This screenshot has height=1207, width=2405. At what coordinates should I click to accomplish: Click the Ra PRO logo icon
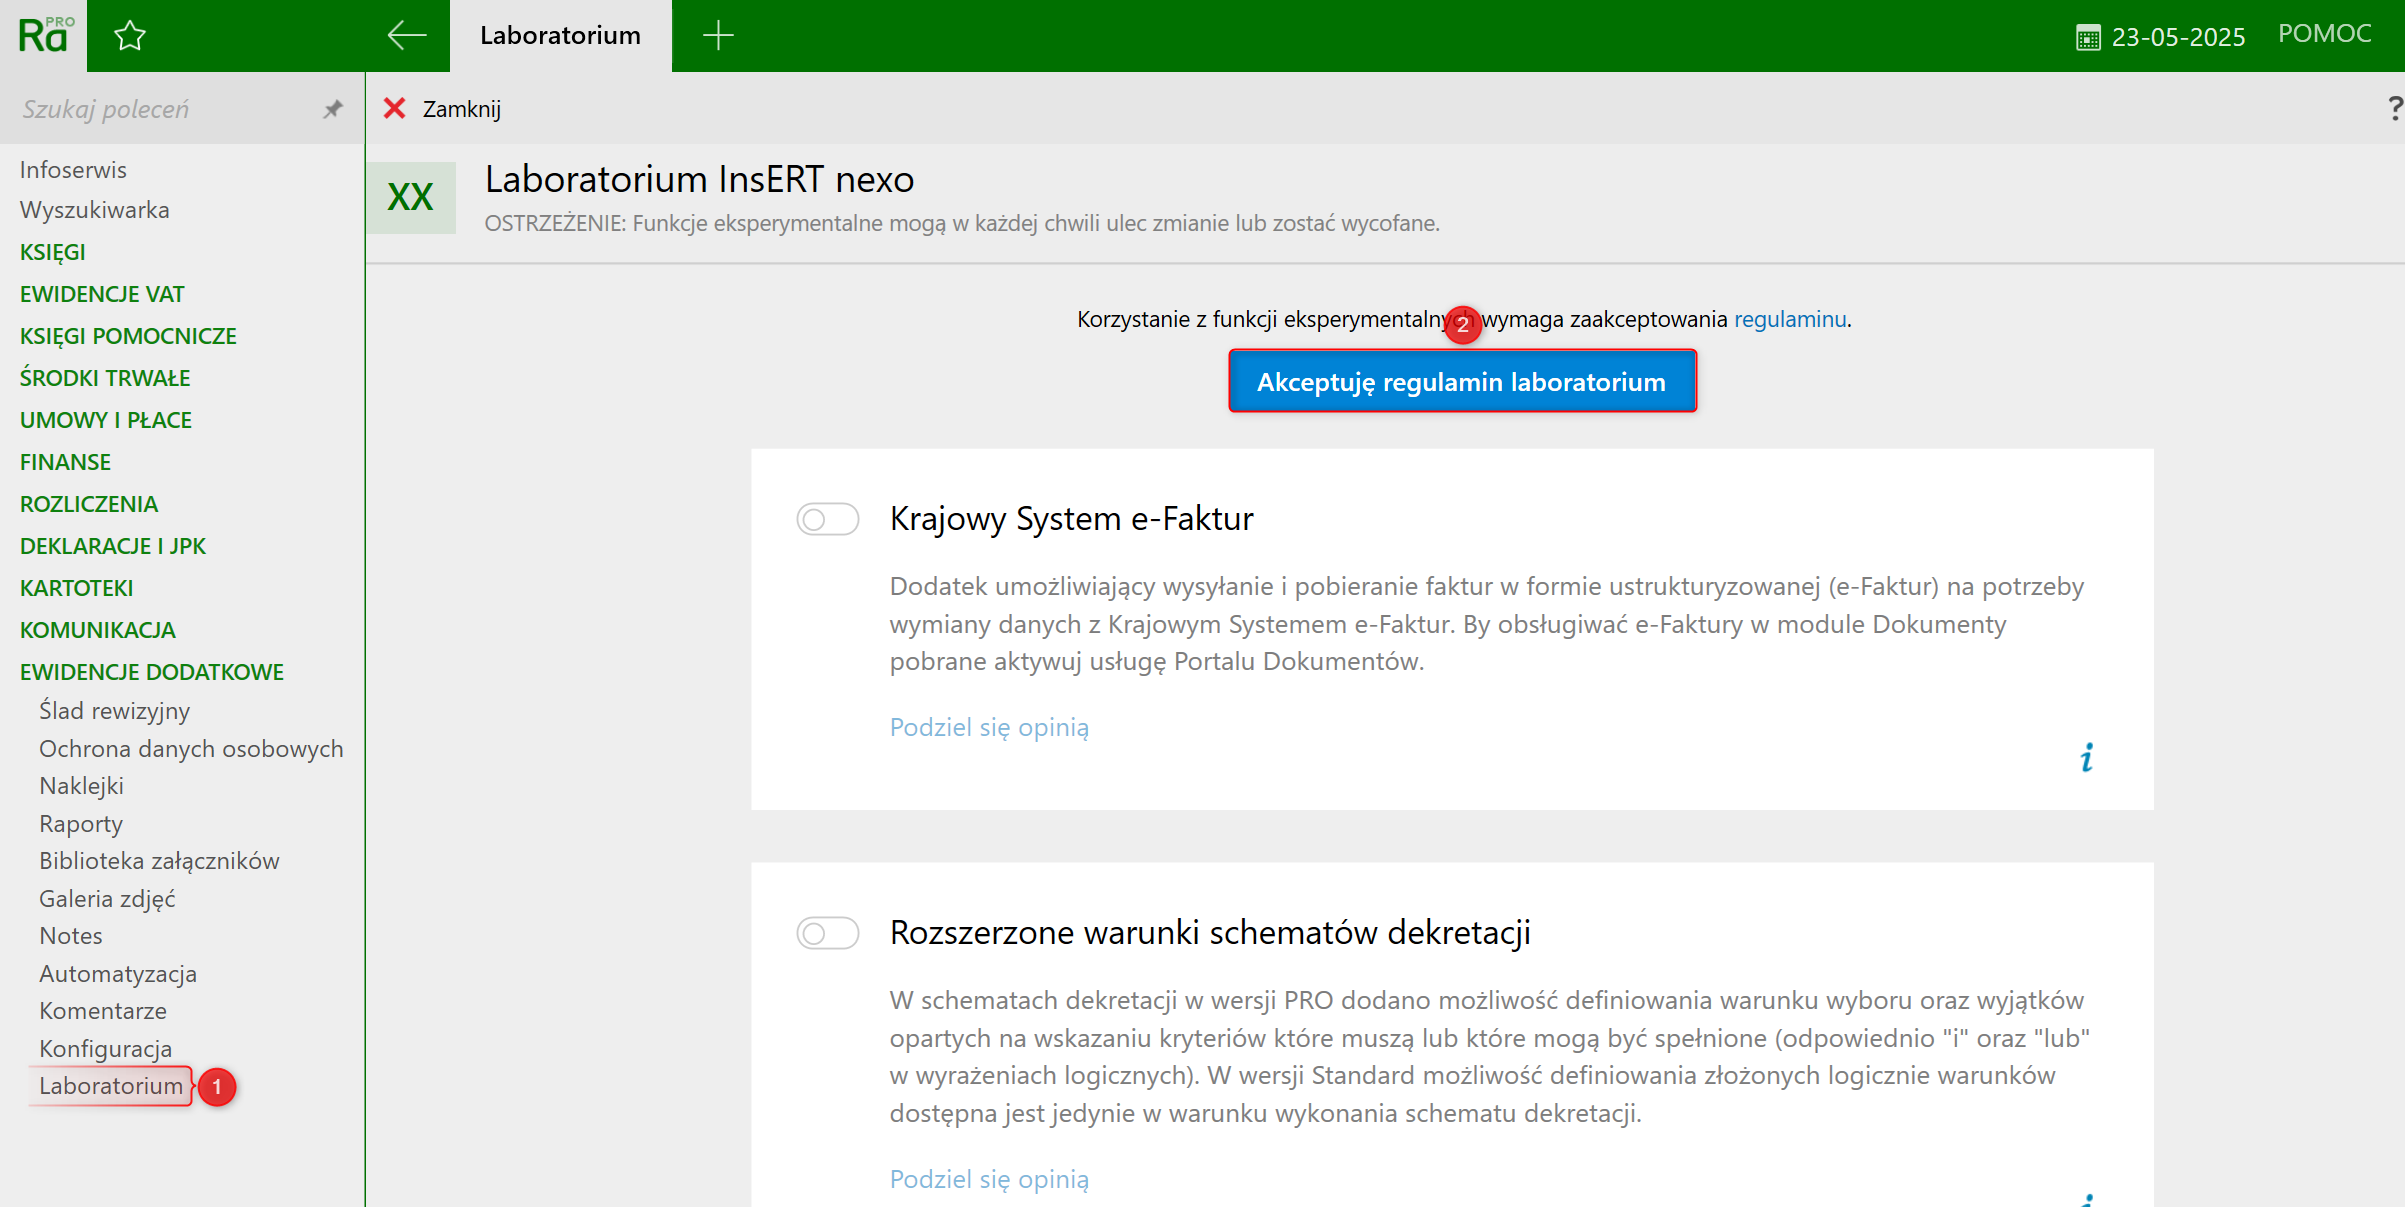(44, 35)
